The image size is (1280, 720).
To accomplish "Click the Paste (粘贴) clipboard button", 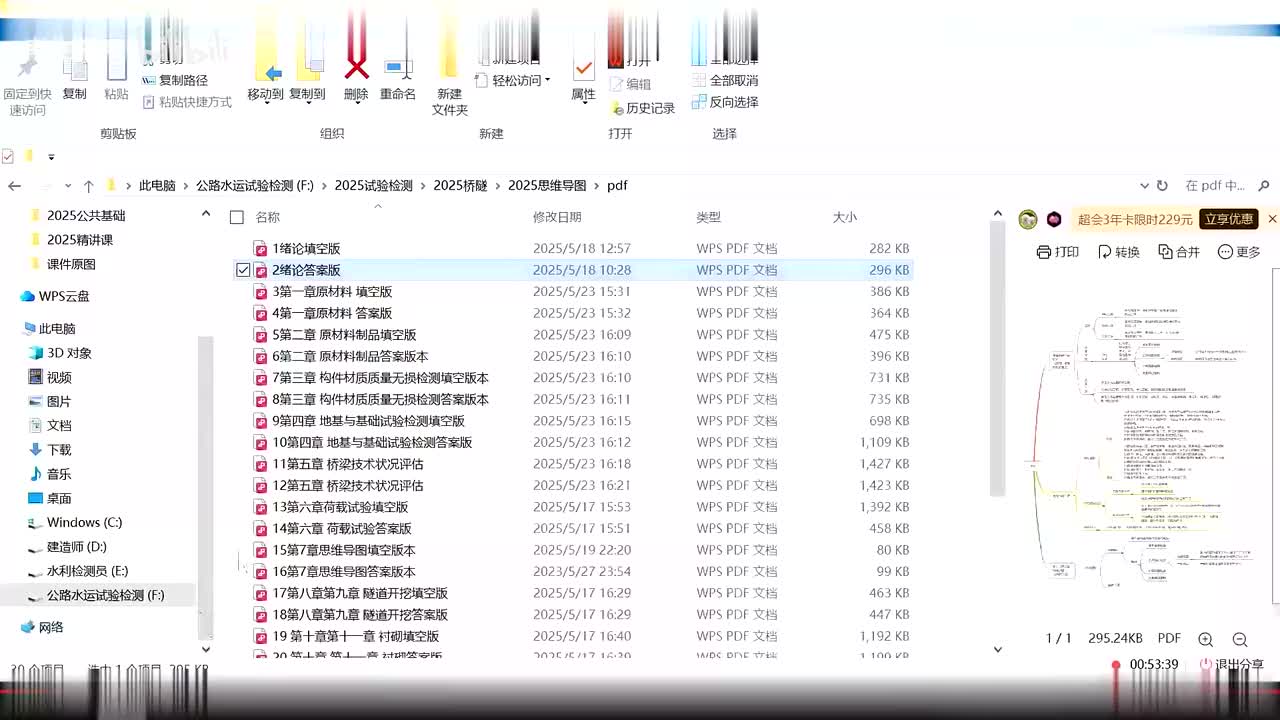I will coord(116,80).
